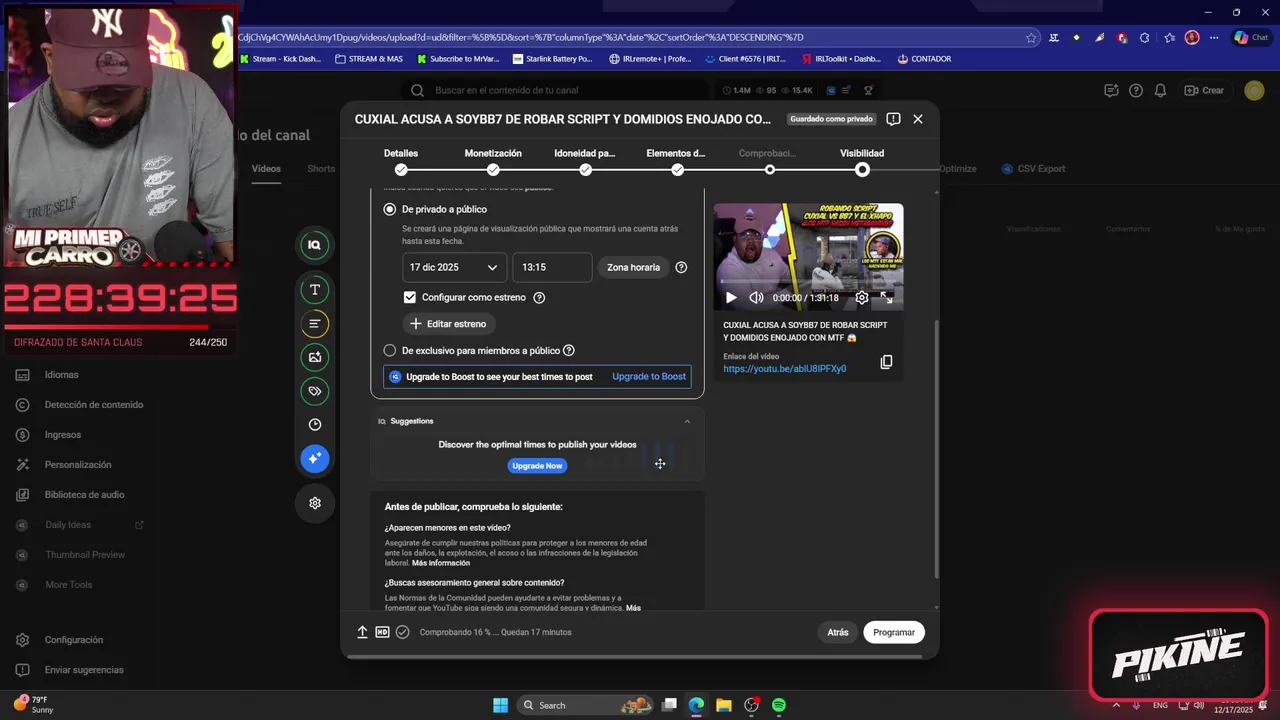The height and width of the screenshot is (720, 1280).
Task: Open Ingresos in the Studio sidebar
Action: click(x=63, y=435)
